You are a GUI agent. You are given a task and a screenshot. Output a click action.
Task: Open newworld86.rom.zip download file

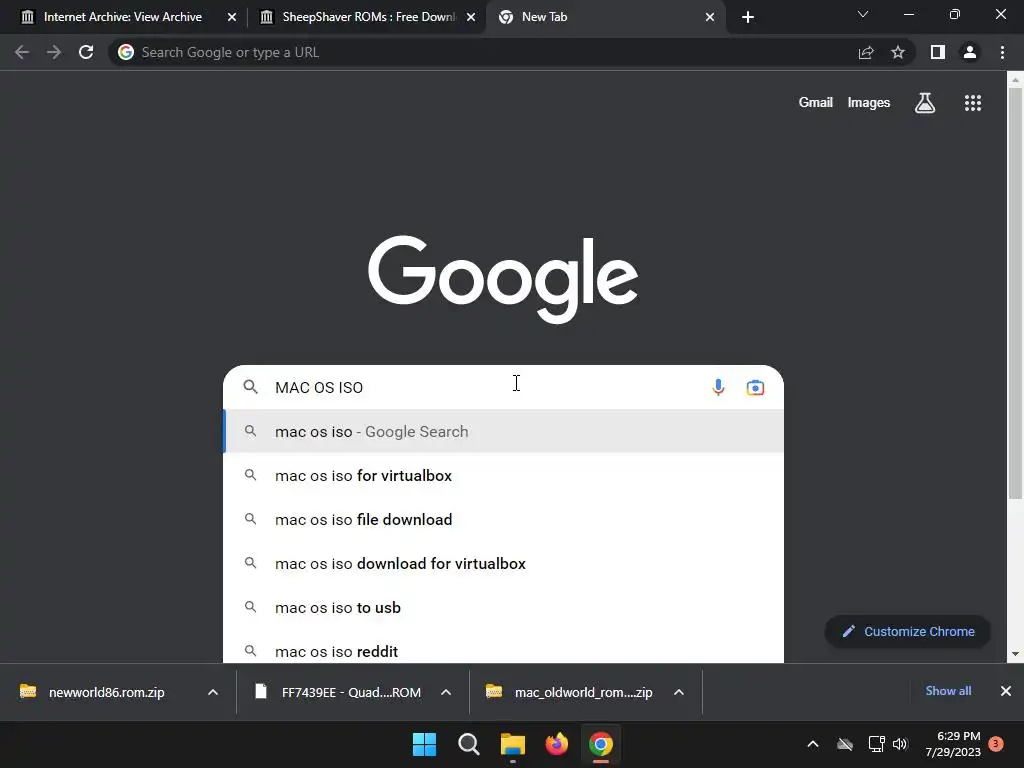coord(106,692)
